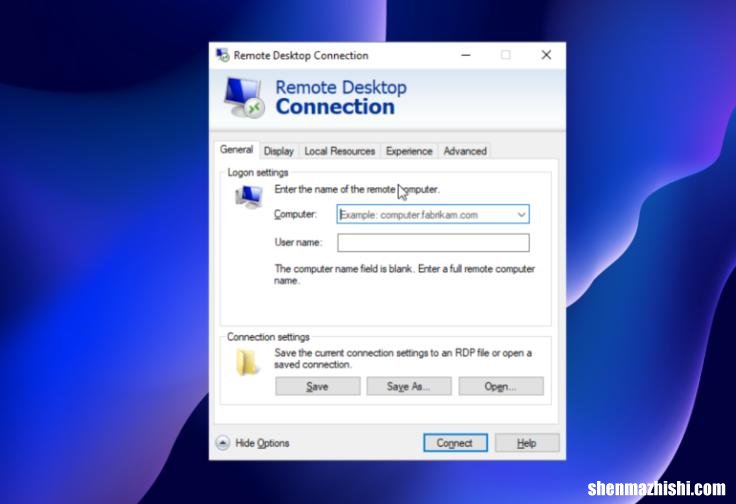Click the Computer: field label
The height and width of the screenshot is (504, 736).
click(x=295, y=214)
